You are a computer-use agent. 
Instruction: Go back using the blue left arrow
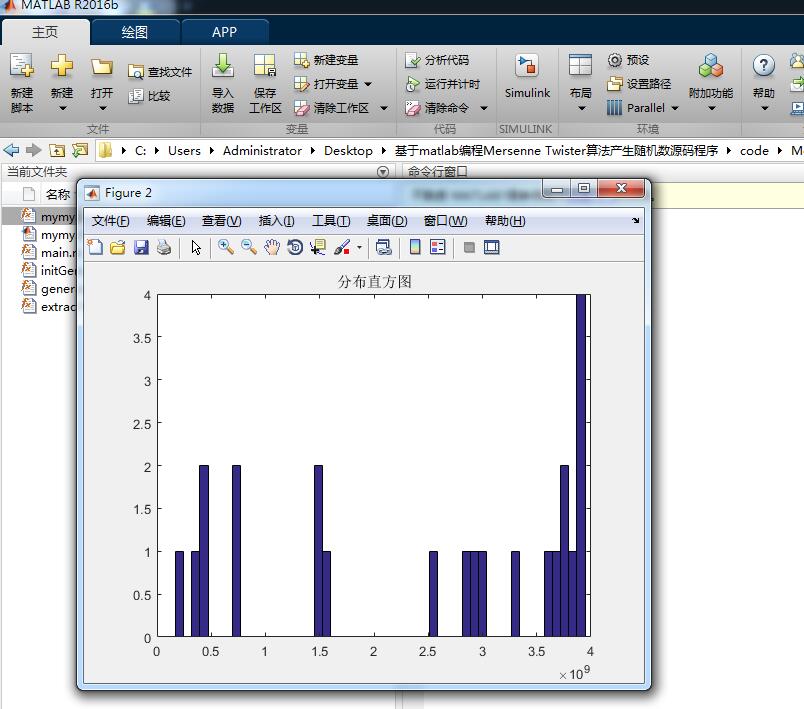tap(11, 150)
